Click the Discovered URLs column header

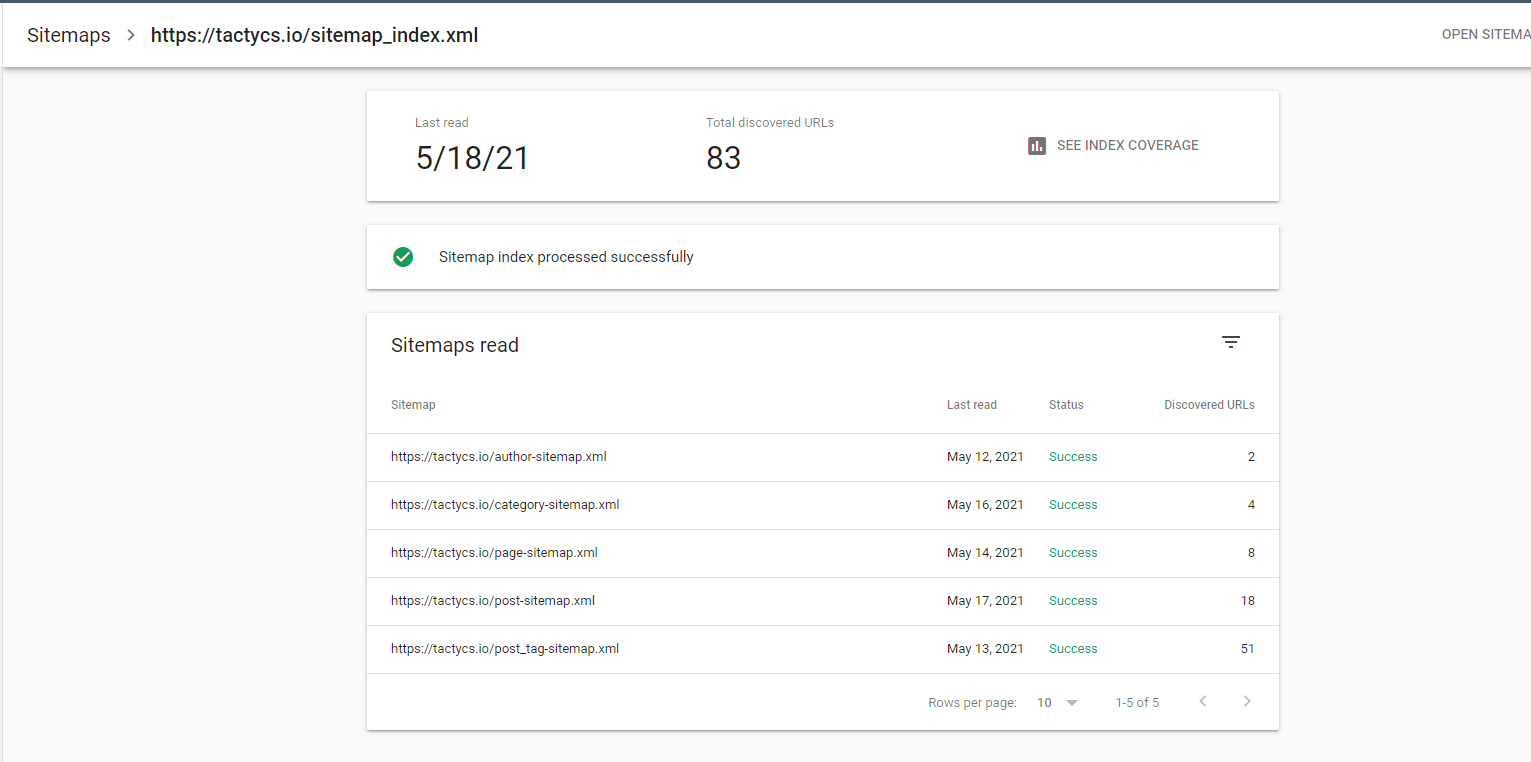pos(1209,405)
